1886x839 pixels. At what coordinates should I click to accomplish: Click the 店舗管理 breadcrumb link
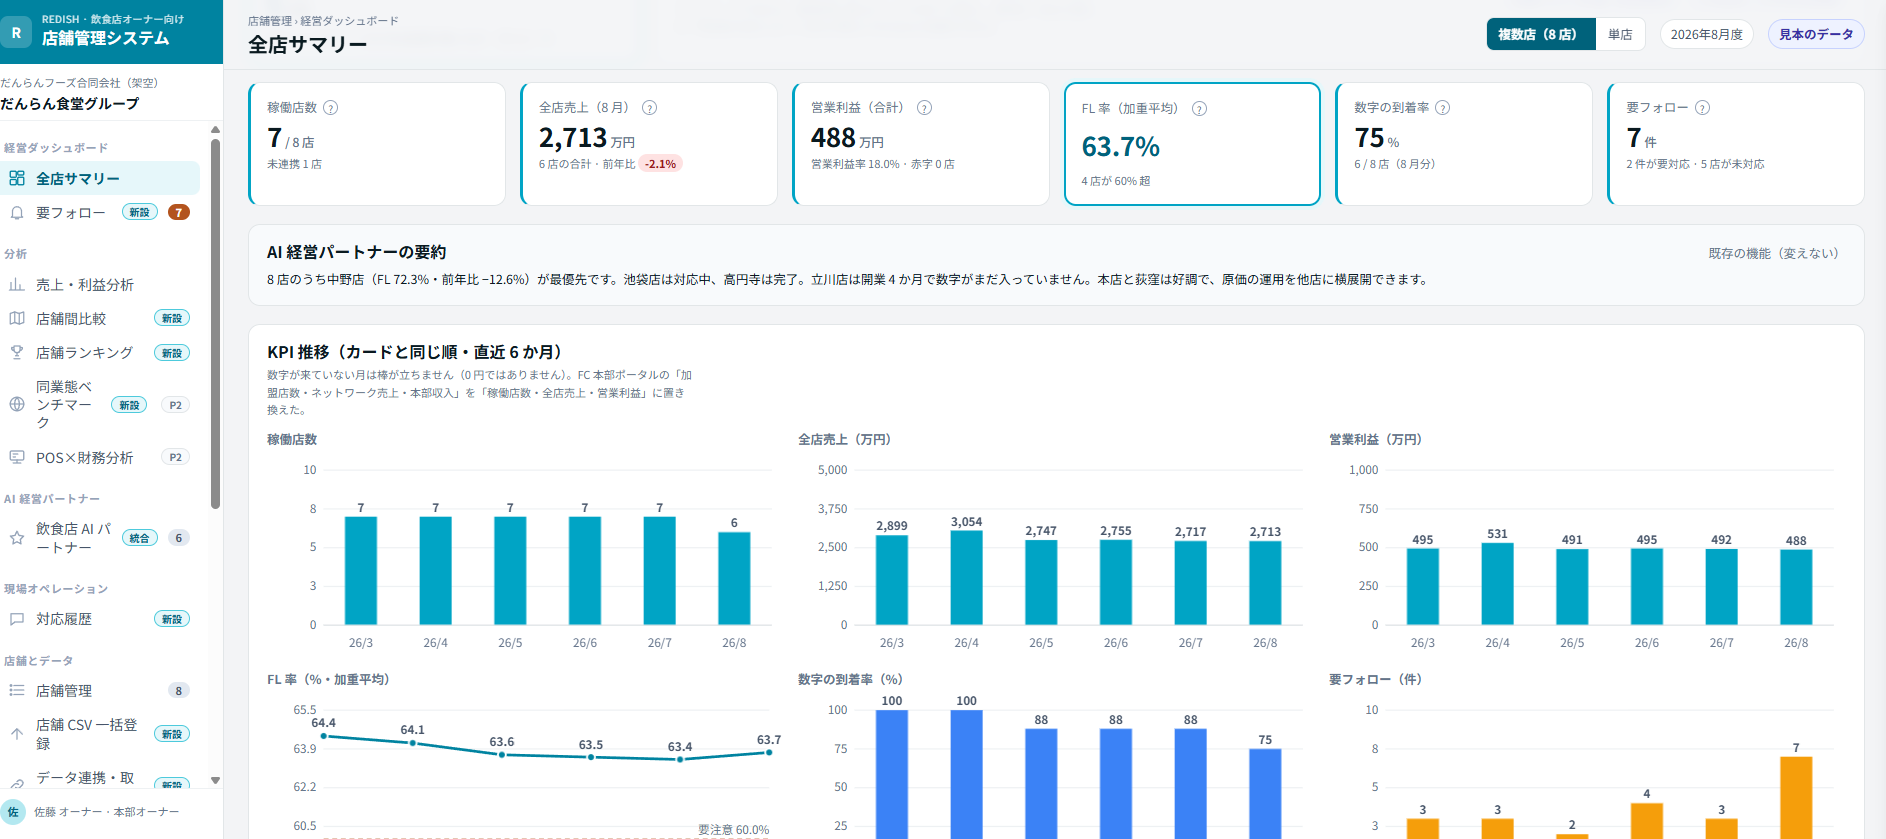pyautogui.click(x=270, y=21)
